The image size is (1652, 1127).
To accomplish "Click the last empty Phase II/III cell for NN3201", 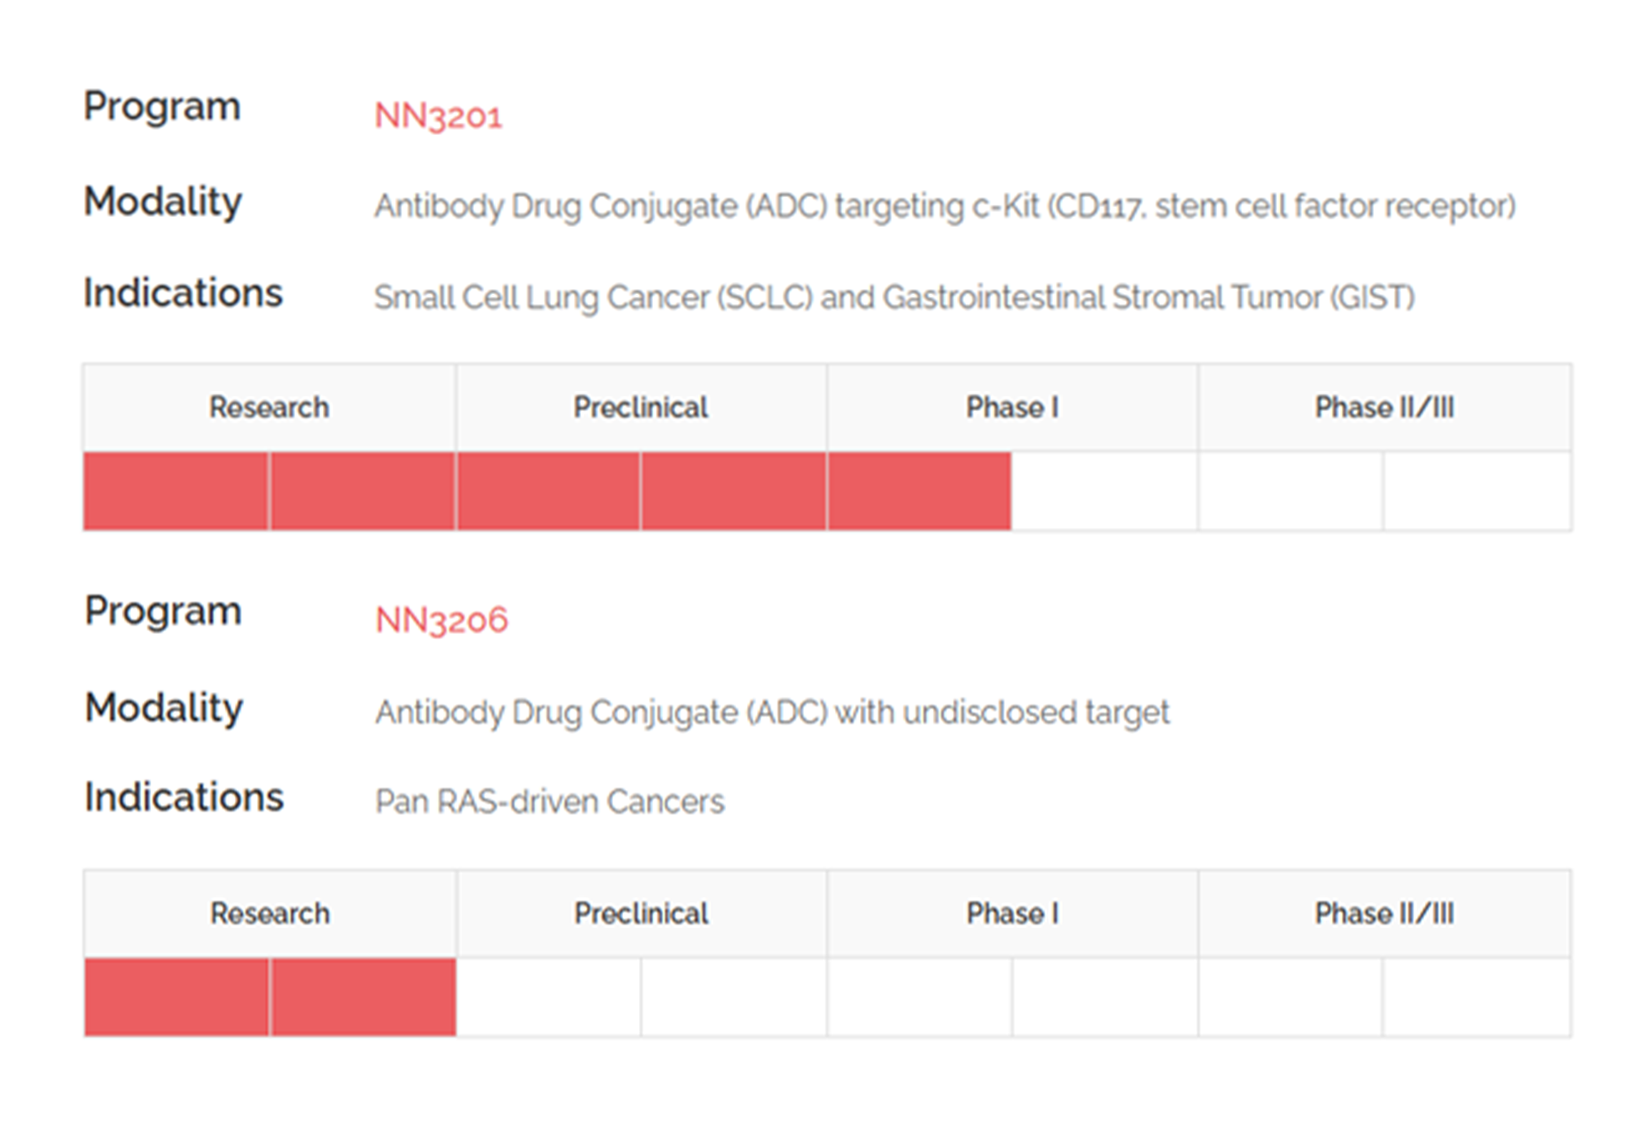I will [x=1477, y=491].
